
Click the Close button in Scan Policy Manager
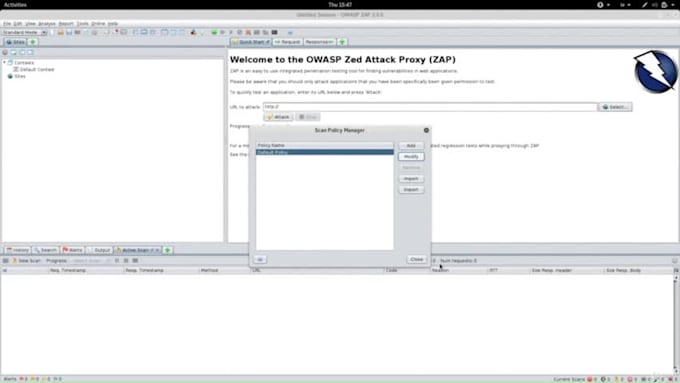tap(416, 259)
